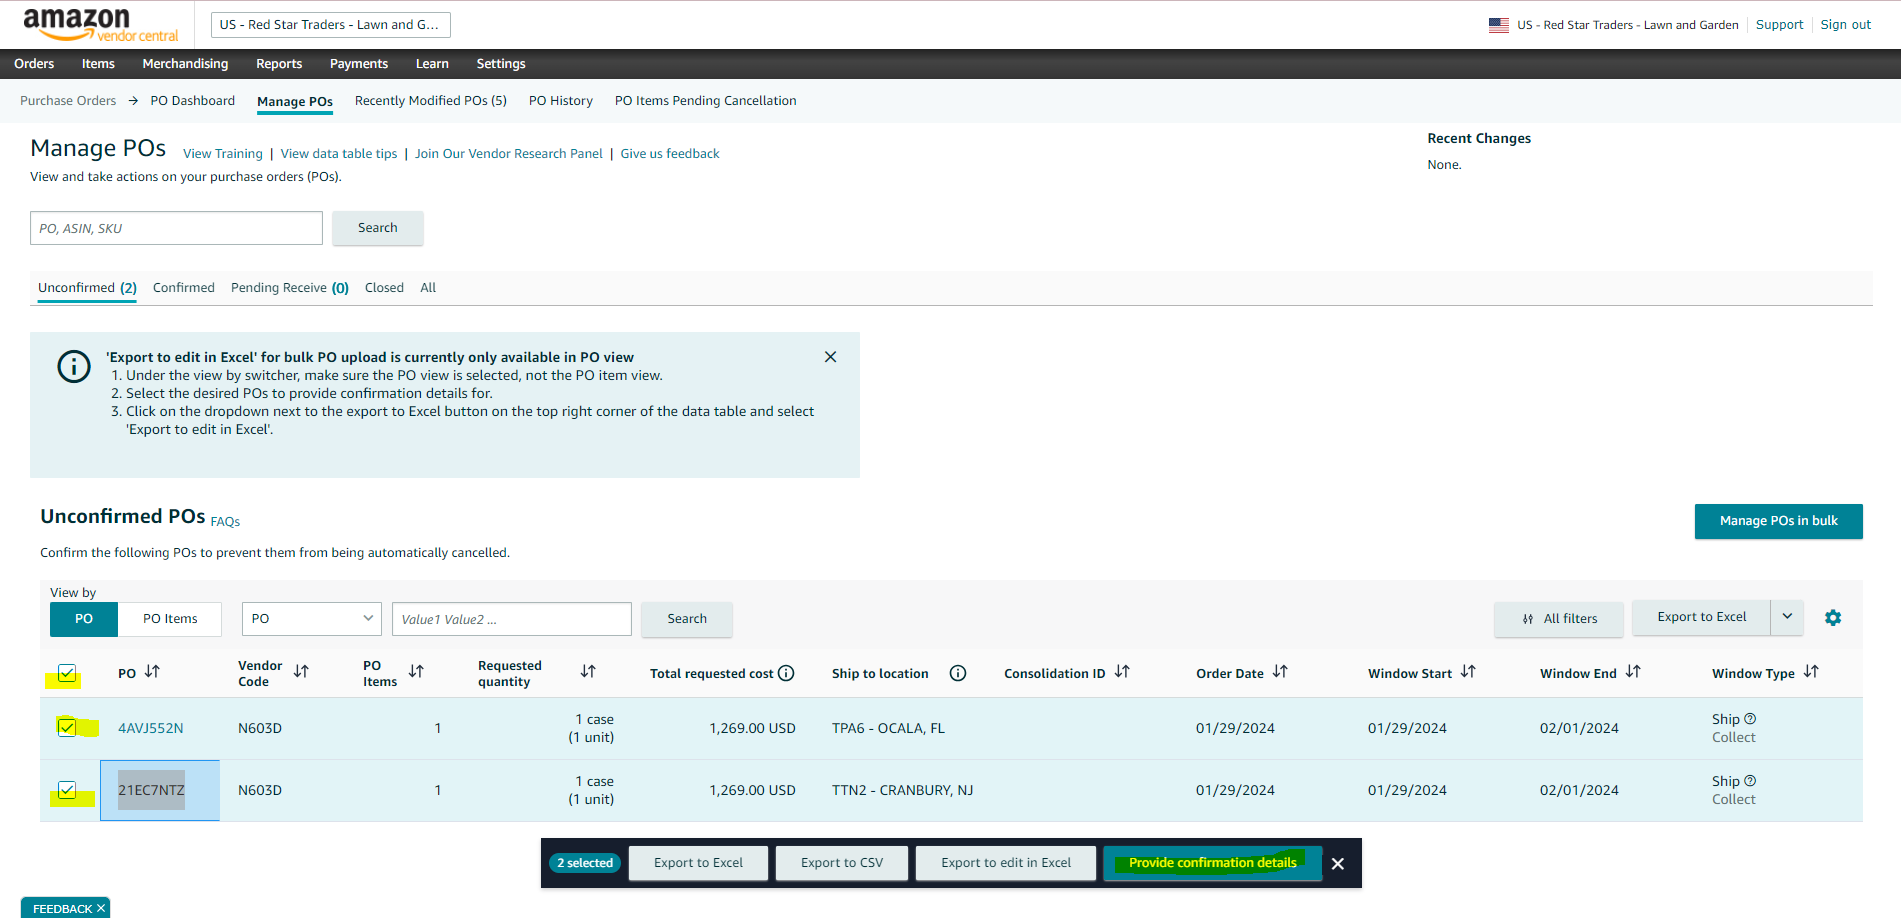Screen dimensions: 1901x918
Task: Open PO 4AVJ552N link
Action: [x=151, y=728]
